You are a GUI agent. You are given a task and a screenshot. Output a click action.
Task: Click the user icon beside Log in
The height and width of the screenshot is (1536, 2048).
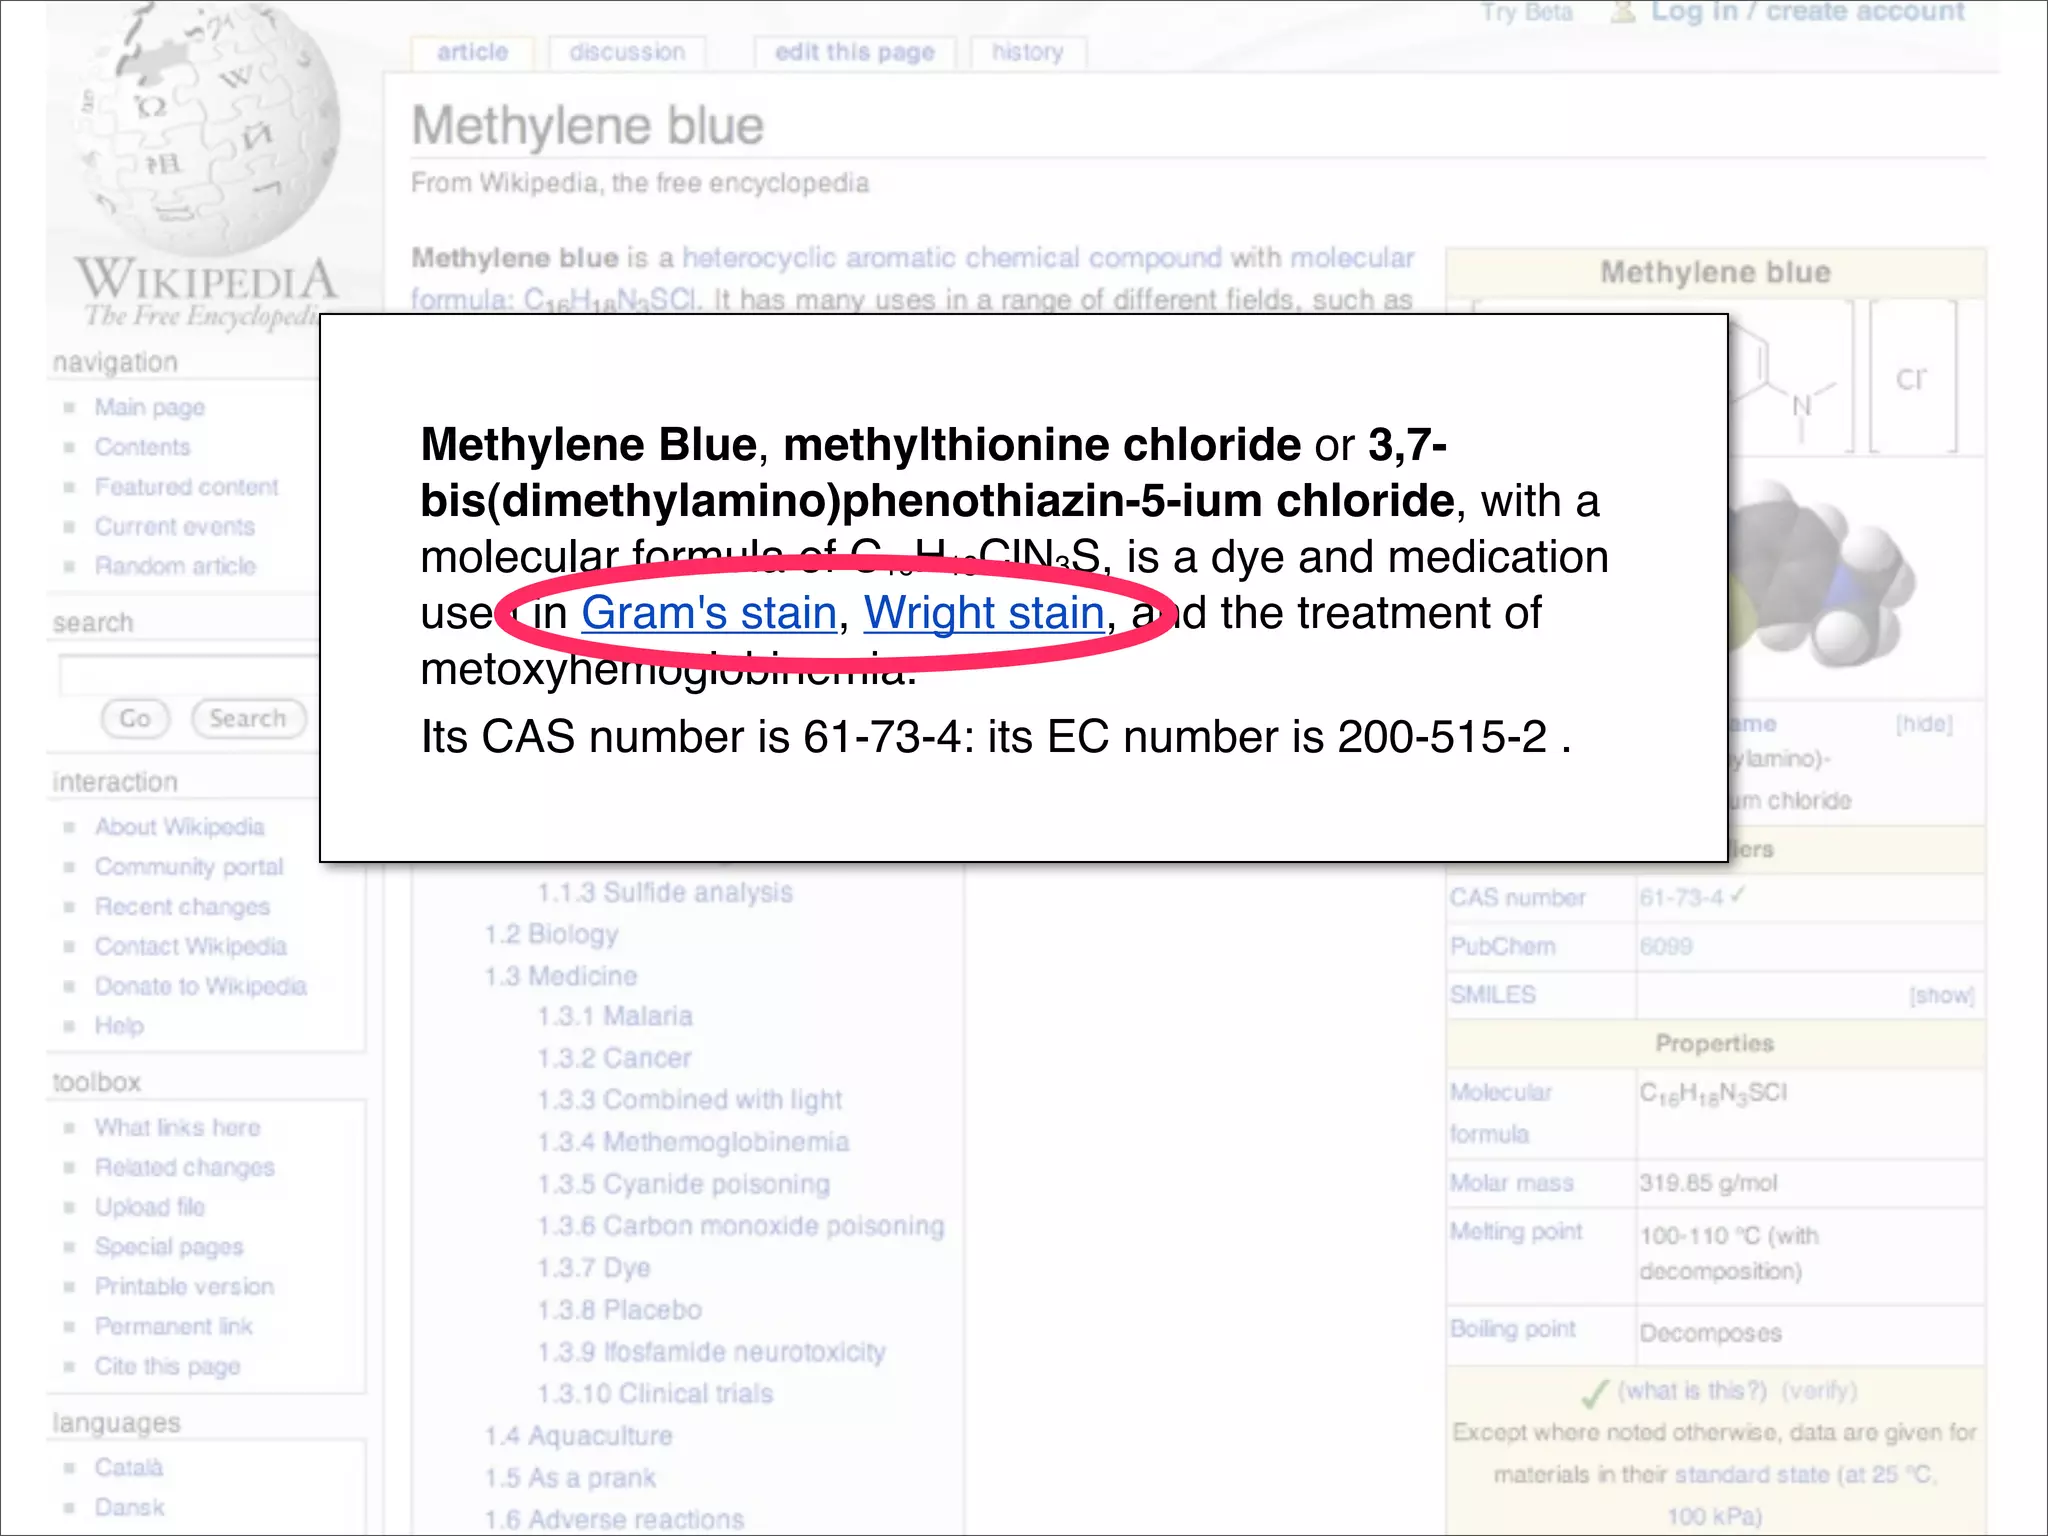tap(1624, 12)
